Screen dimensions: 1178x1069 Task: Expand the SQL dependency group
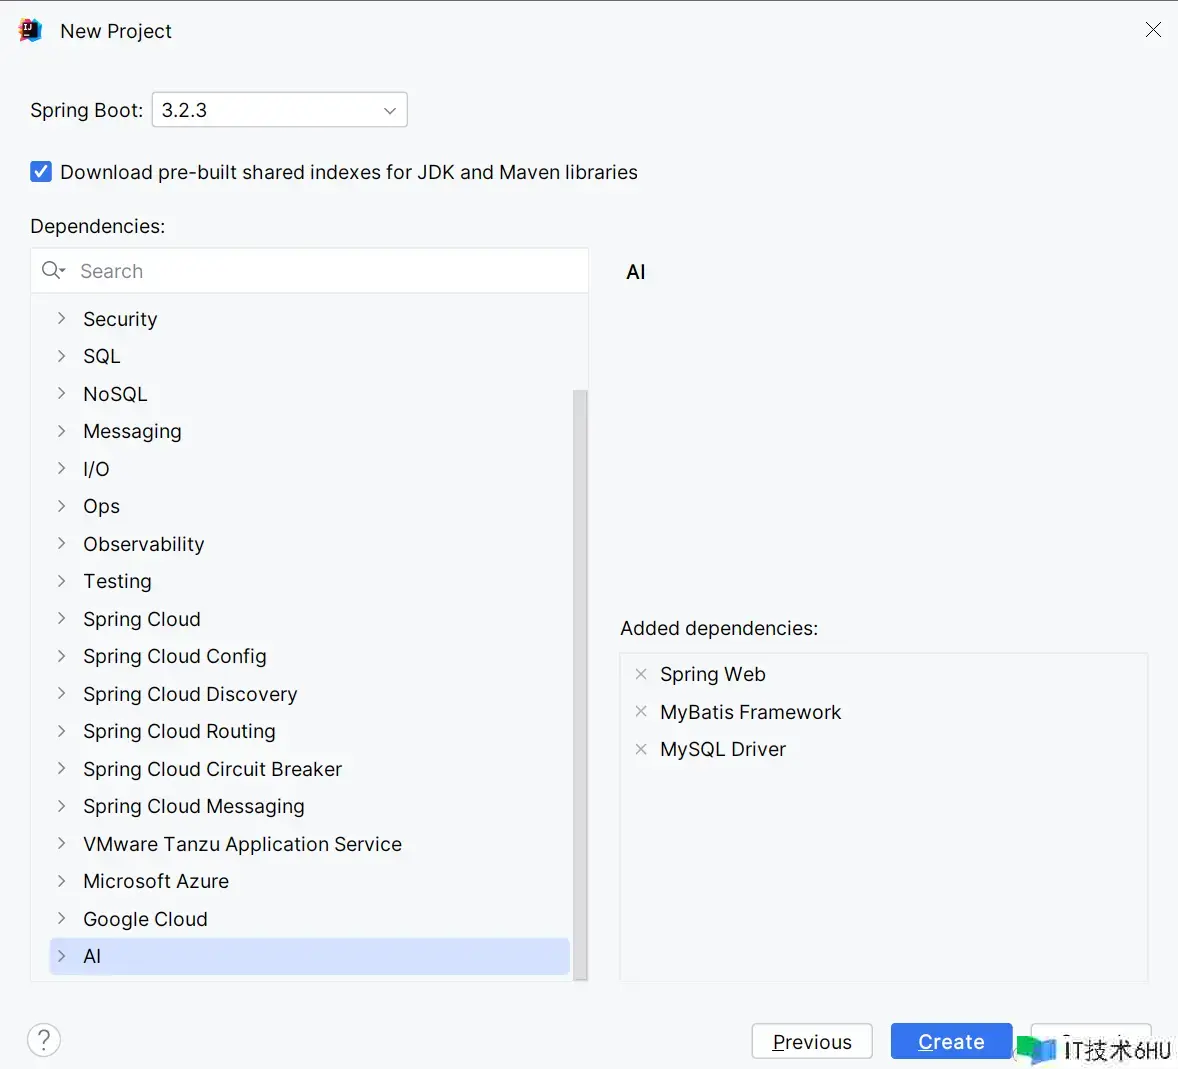click(62, 356)
